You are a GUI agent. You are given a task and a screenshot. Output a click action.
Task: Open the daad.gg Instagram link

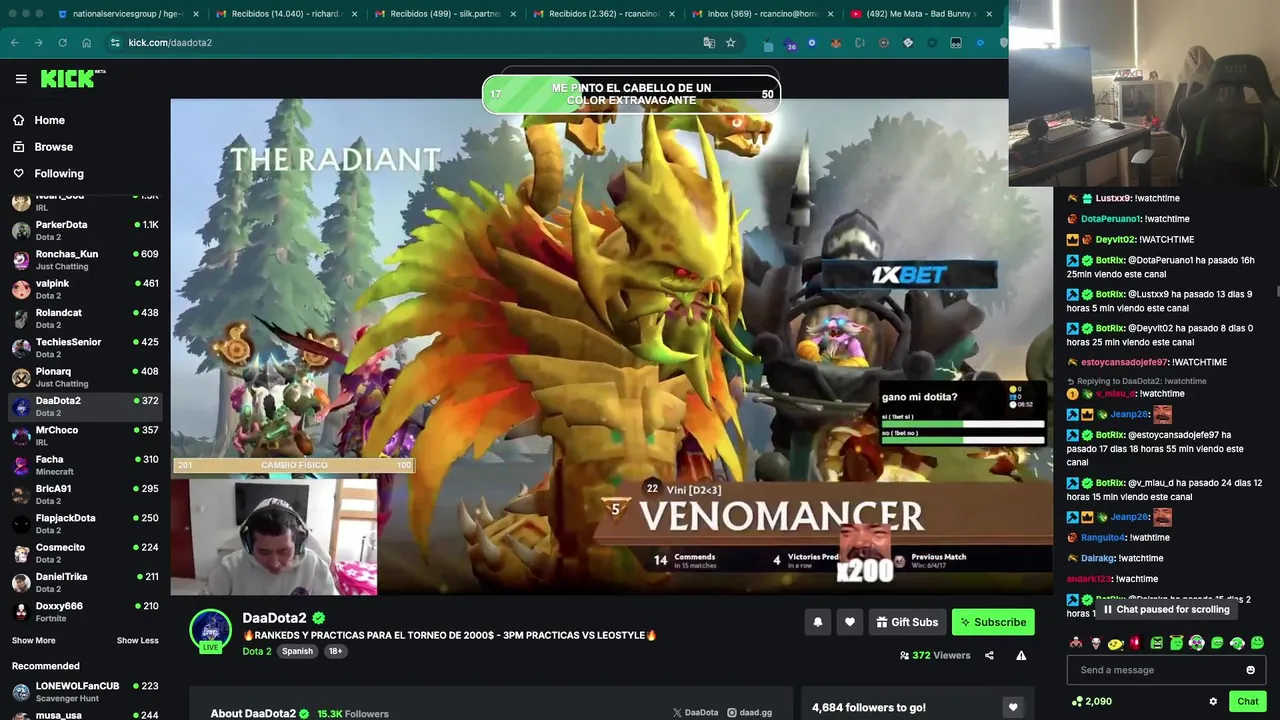pyautogui.click(x=750, y=713)
